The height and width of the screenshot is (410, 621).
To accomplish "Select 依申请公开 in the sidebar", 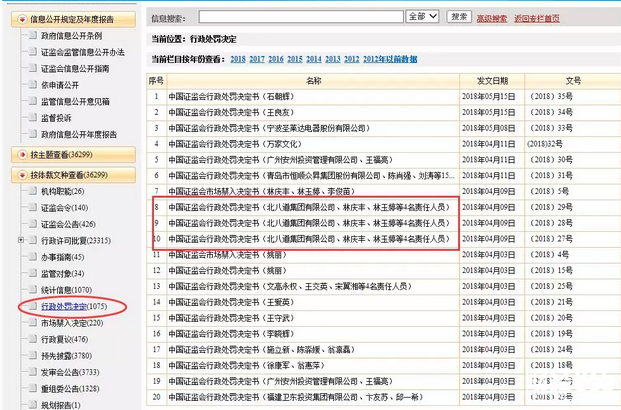I will (60, 85).
